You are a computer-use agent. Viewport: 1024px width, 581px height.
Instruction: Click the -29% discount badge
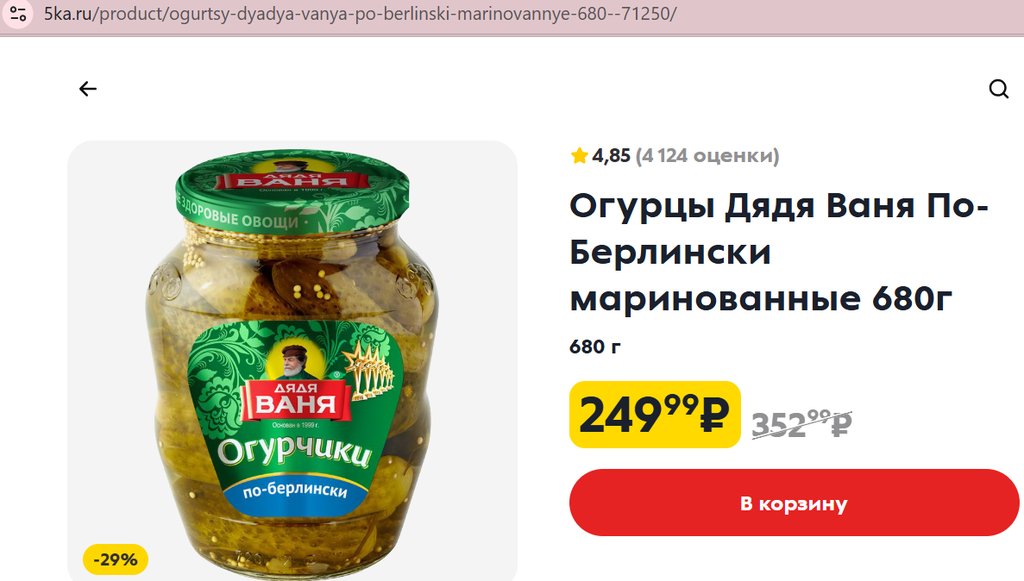pos(116,559)
